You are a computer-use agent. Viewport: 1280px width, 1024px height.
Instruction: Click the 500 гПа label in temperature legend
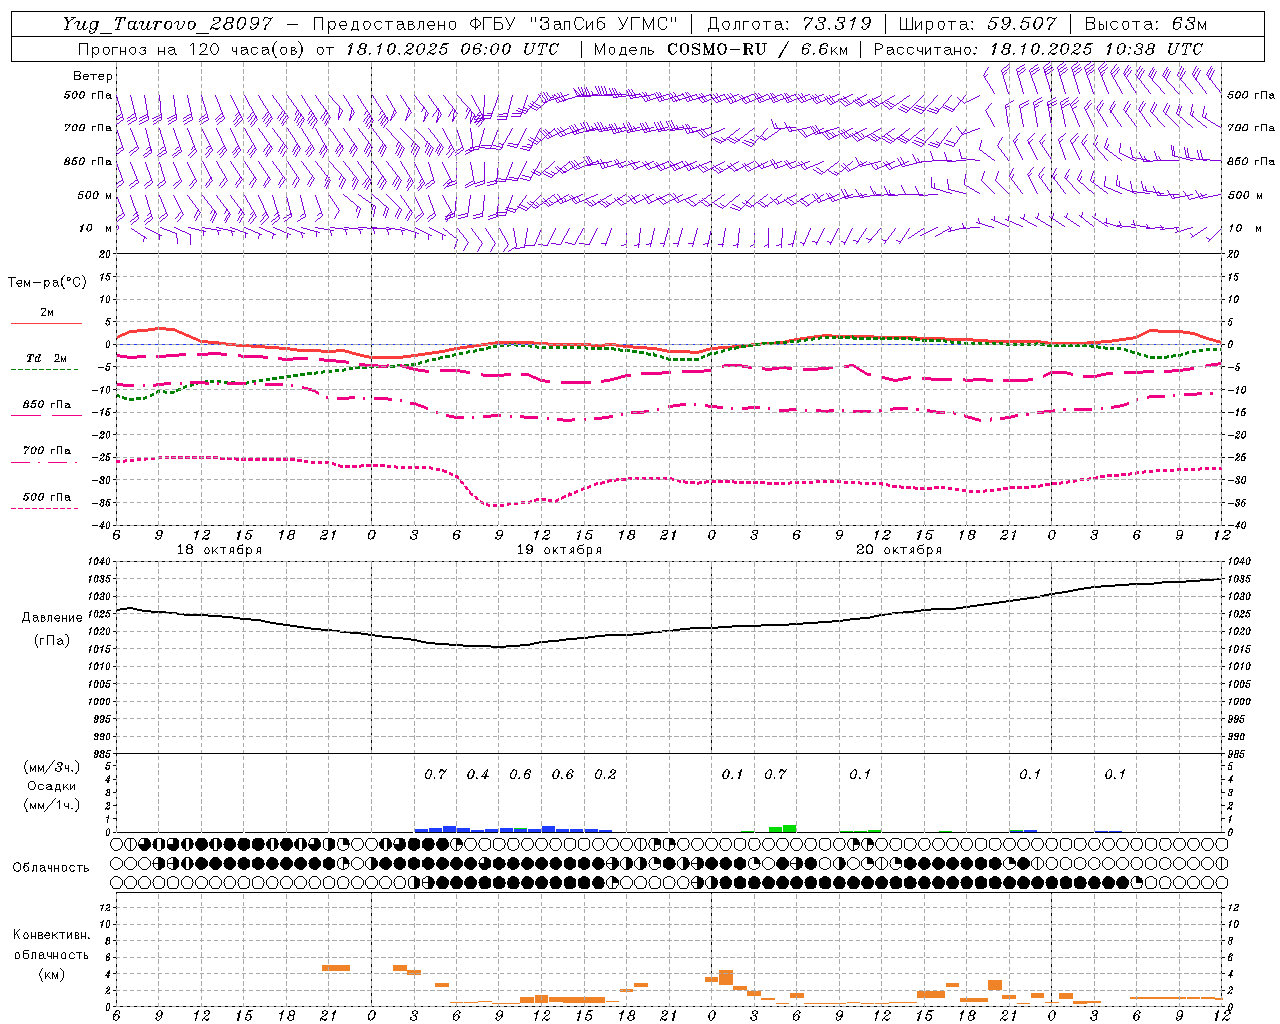point(46,497)
